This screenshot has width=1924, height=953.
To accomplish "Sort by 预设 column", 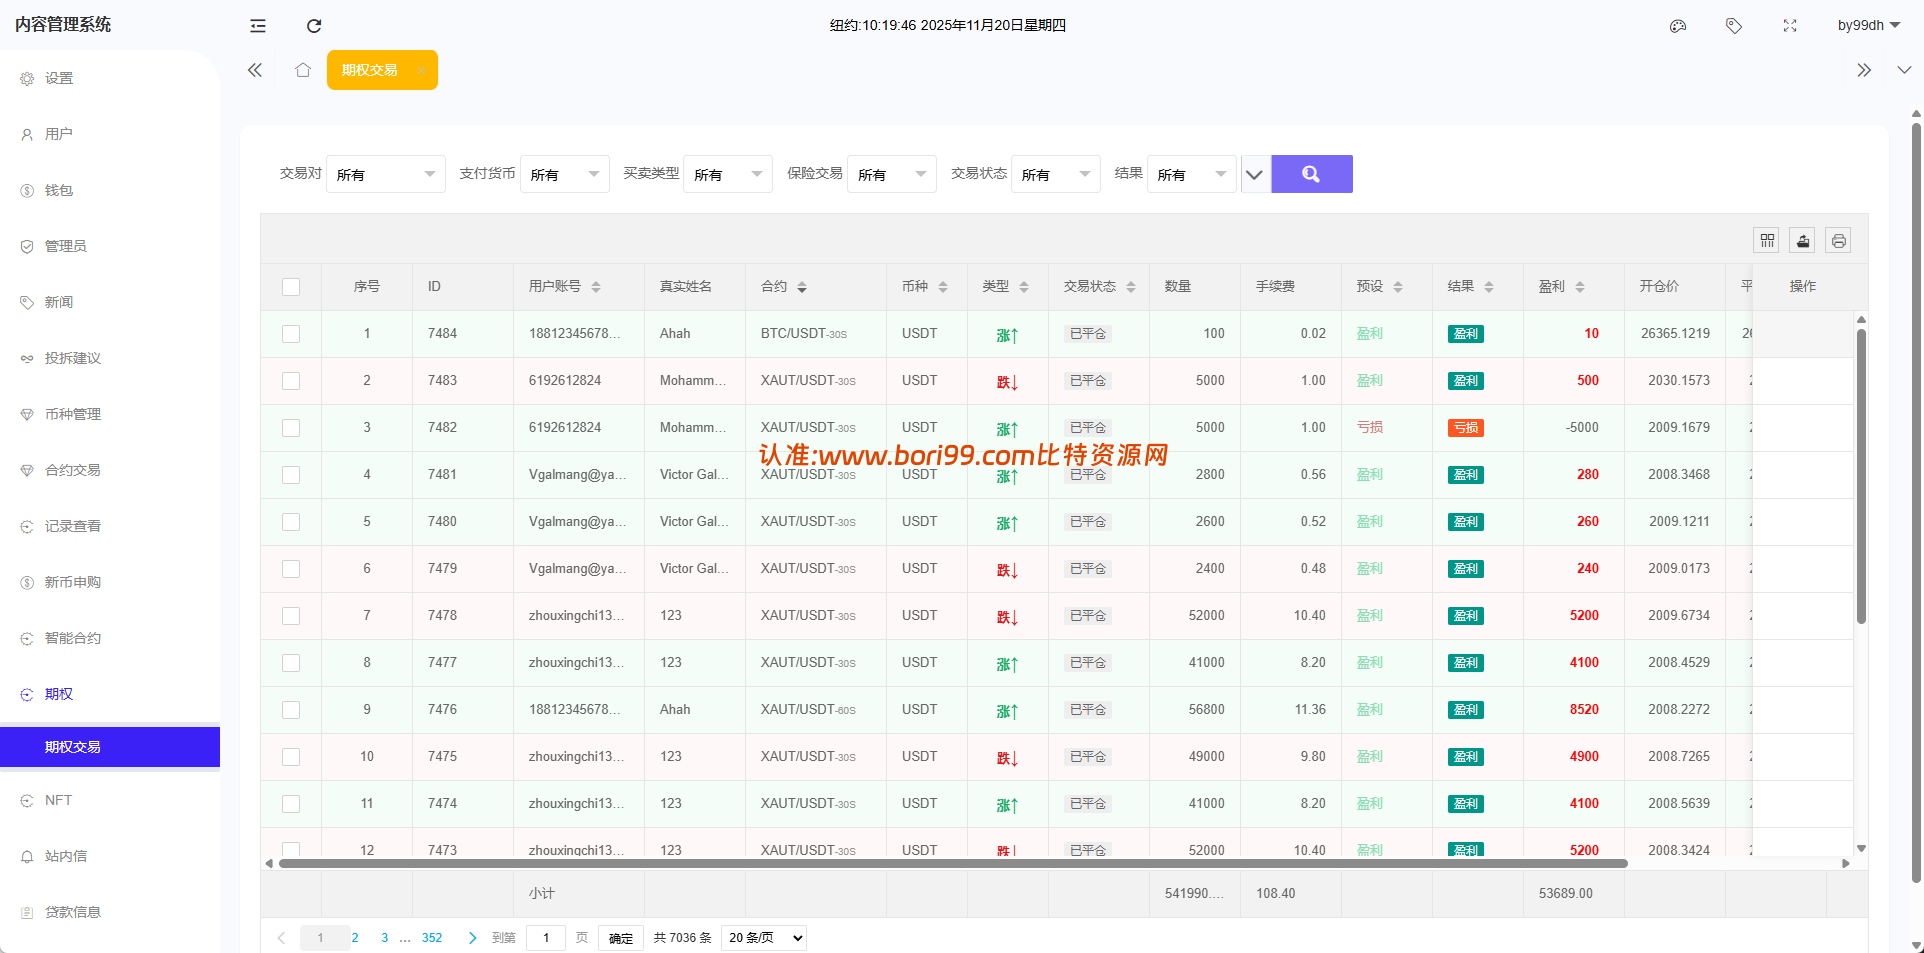I will (x=1398, y=287).
